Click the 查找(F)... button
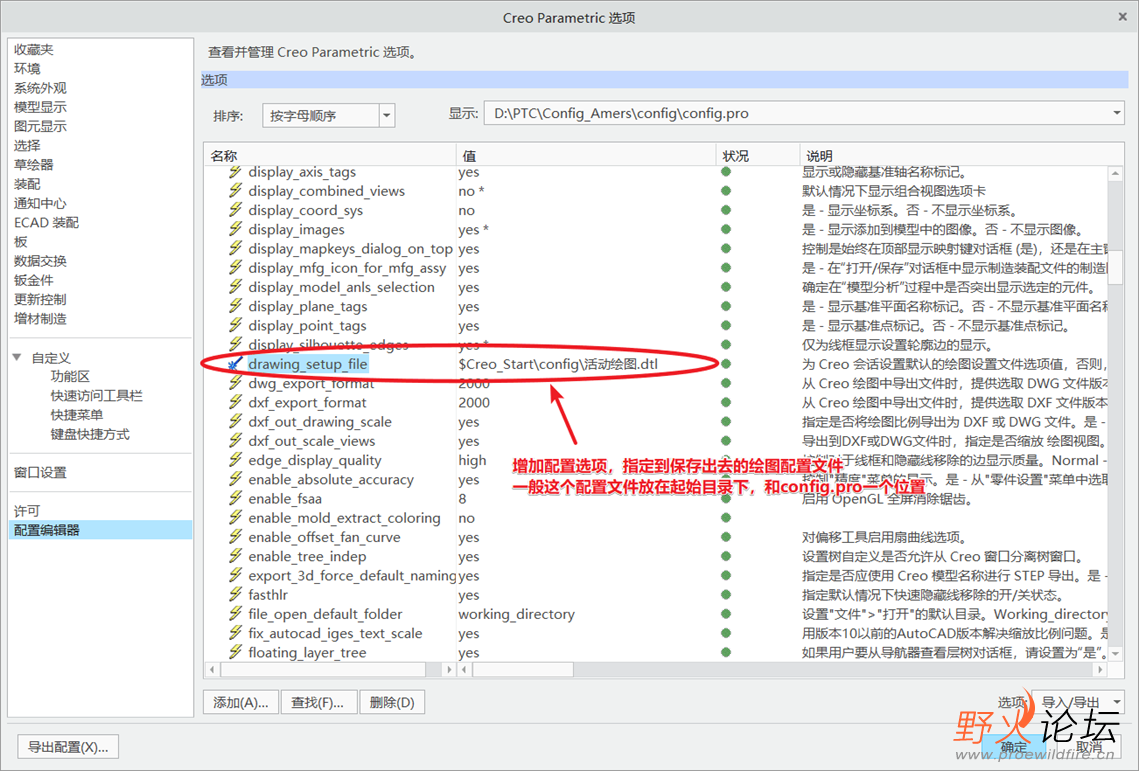 point(317,703)
